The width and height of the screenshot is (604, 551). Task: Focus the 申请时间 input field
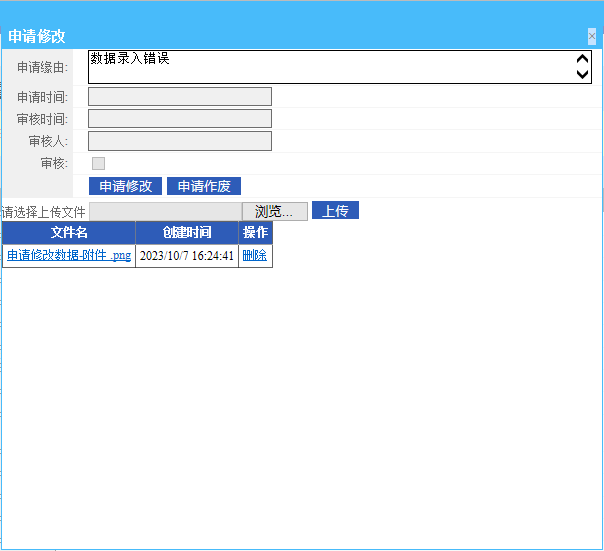point(180,97)
